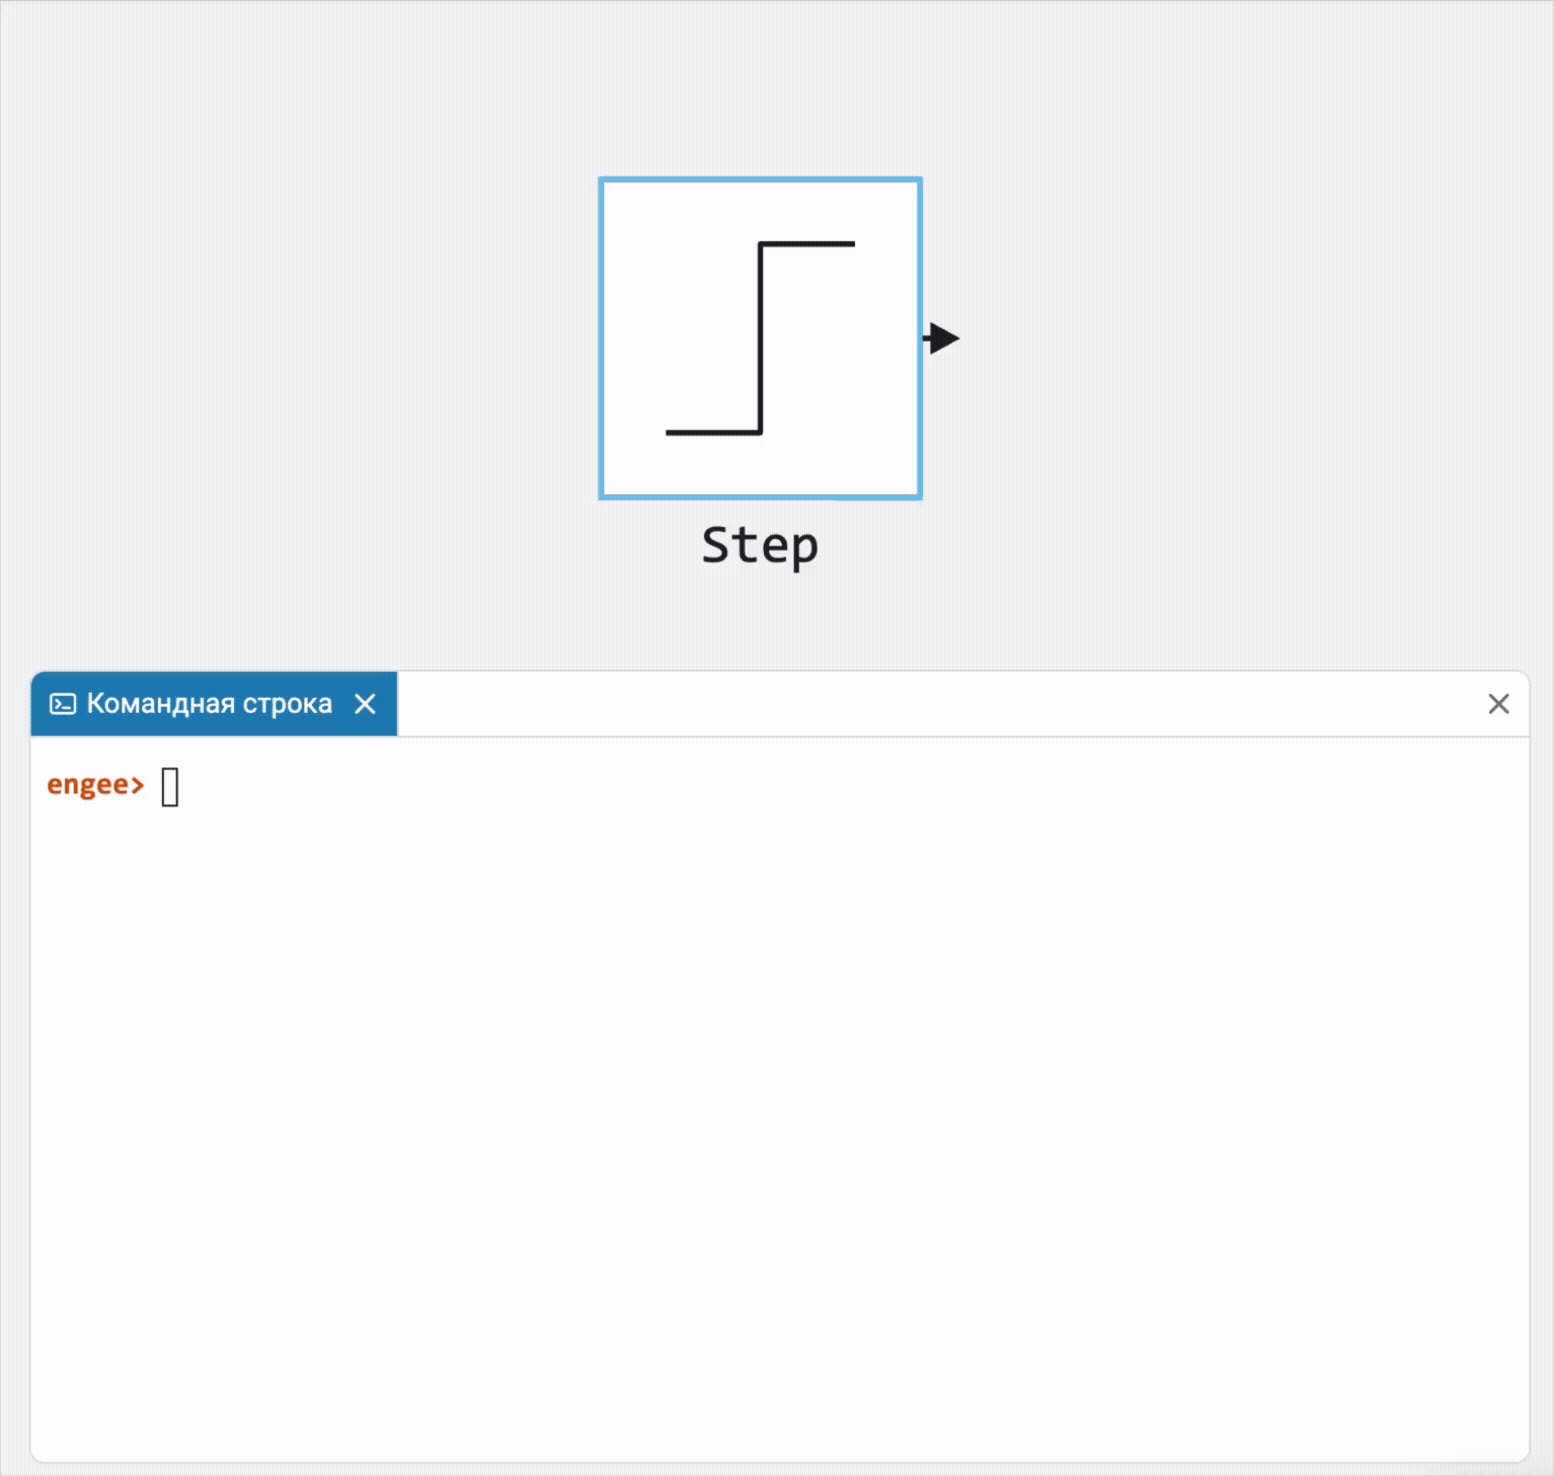Screen dimensions: 1554x1476
Task: Click the engee> prompt text
Action: [95, 785]
